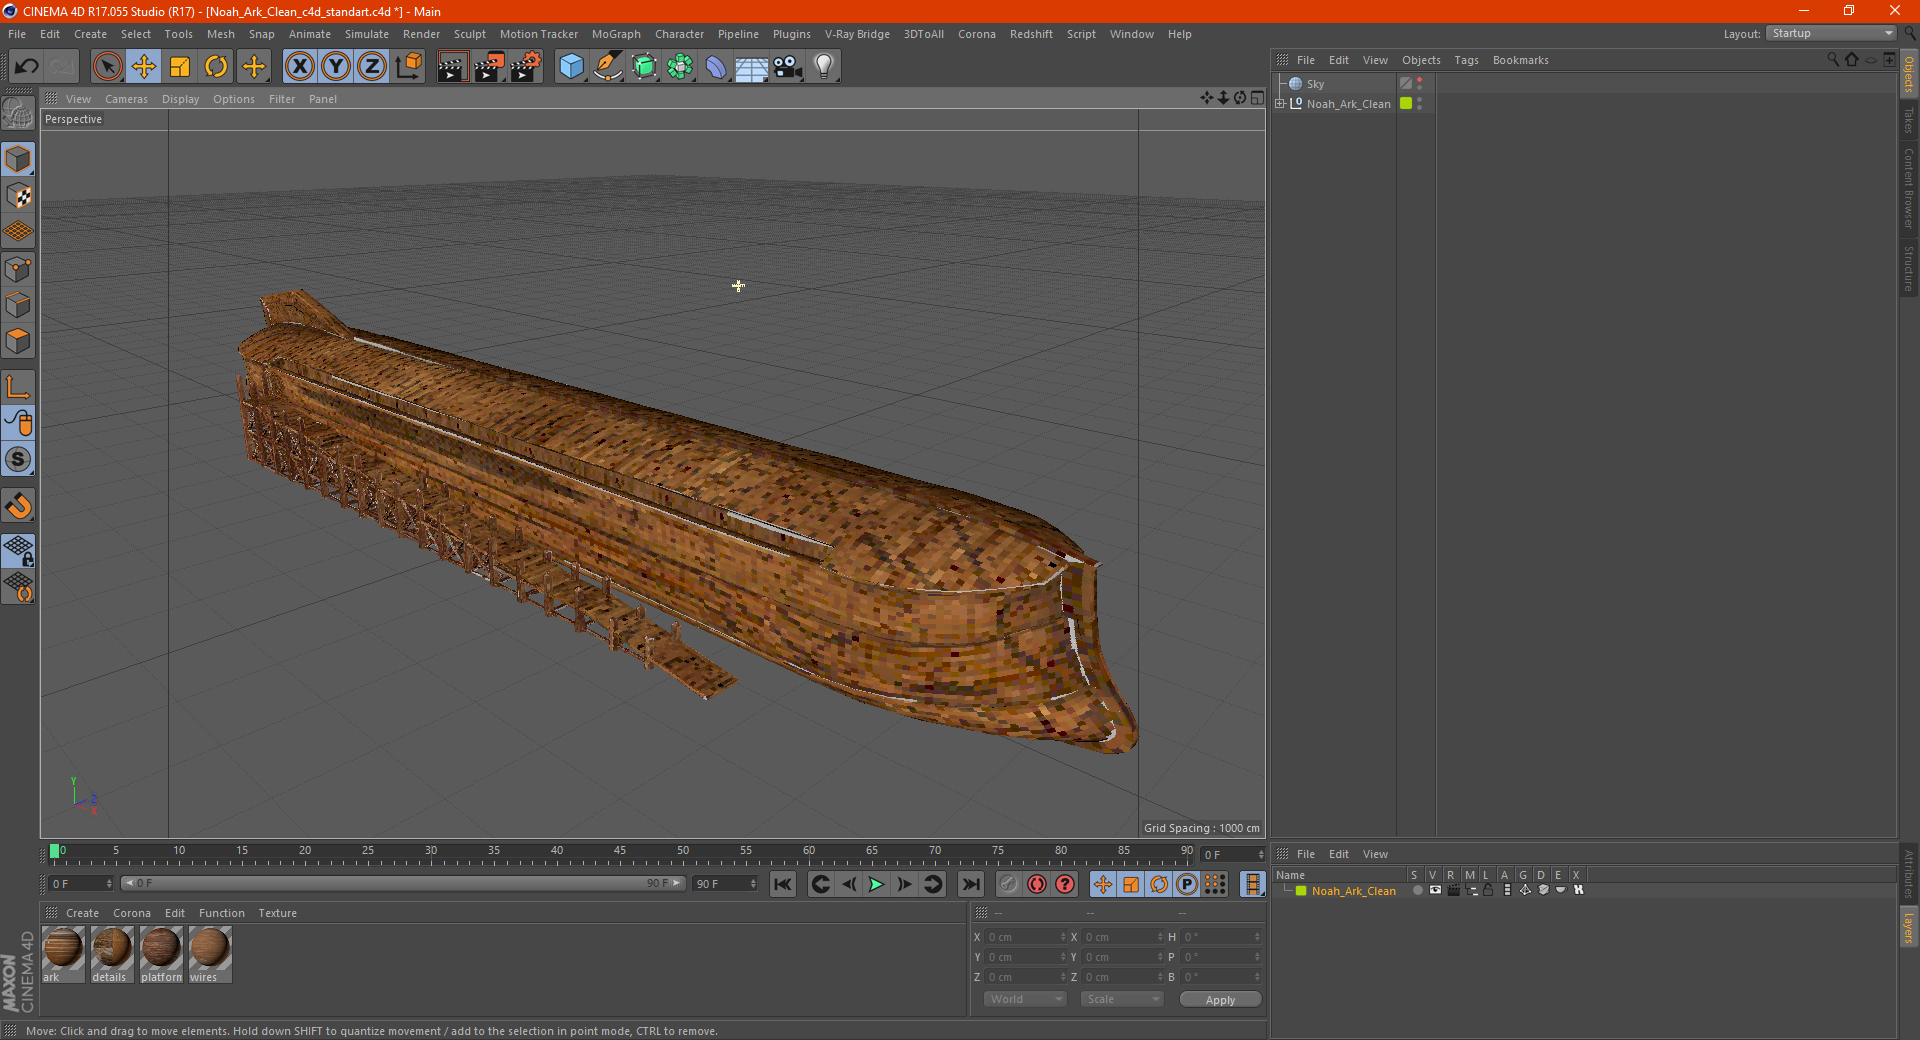Play the animation forward

[x=876, y=884]
